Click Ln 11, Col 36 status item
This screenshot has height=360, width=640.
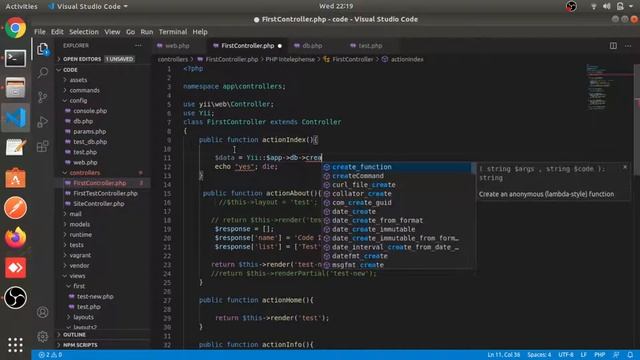[x=503, y=355]
